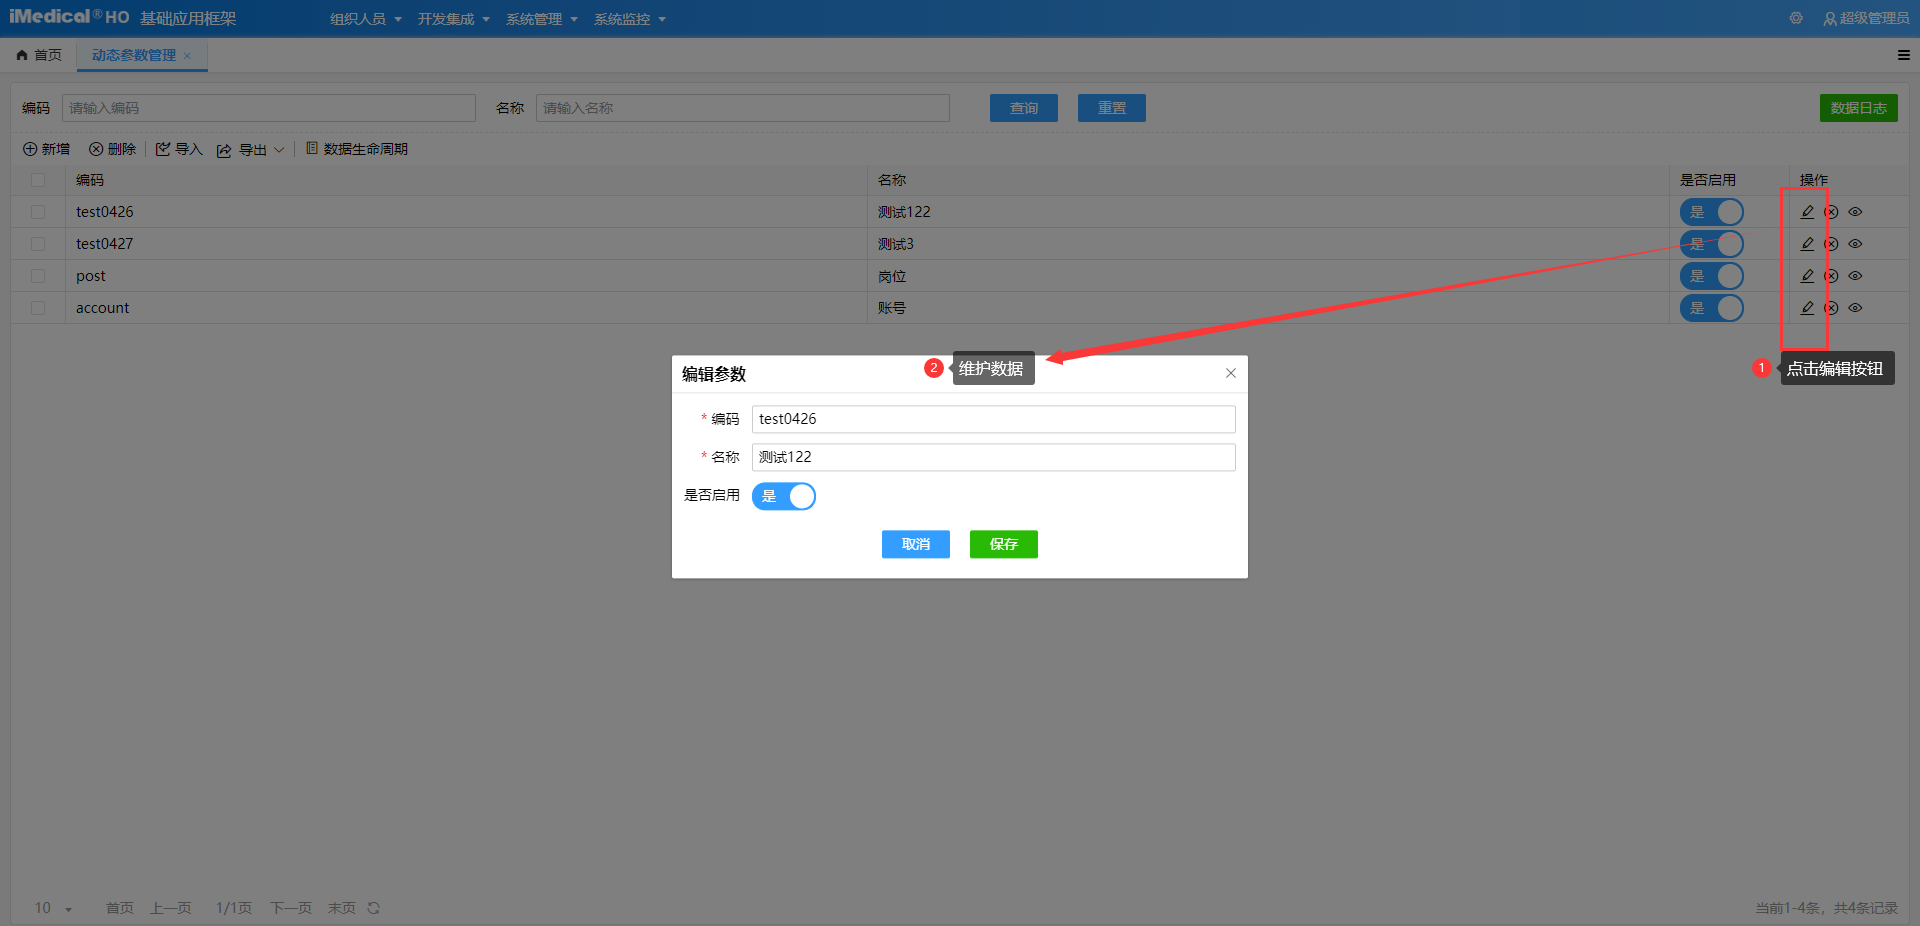Focus the 名称 search input field
This screenshot has height=926, width=1920.
743,108
